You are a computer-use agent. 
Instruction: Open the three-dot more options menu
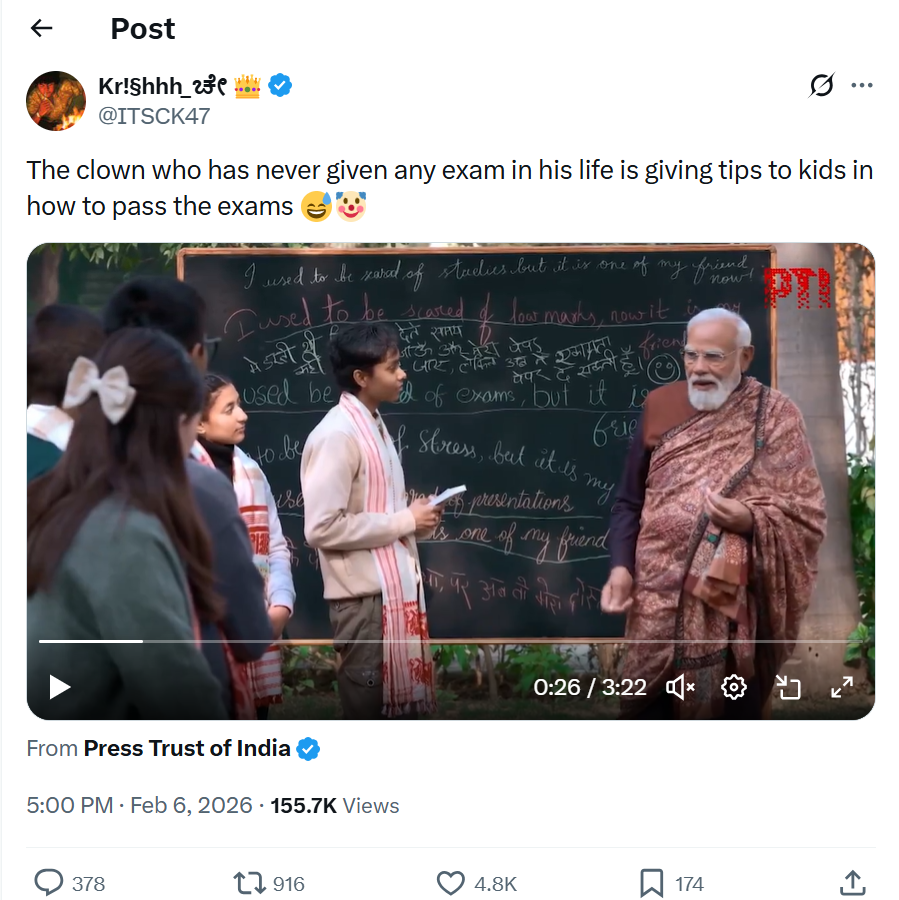(x=861, y=86)
